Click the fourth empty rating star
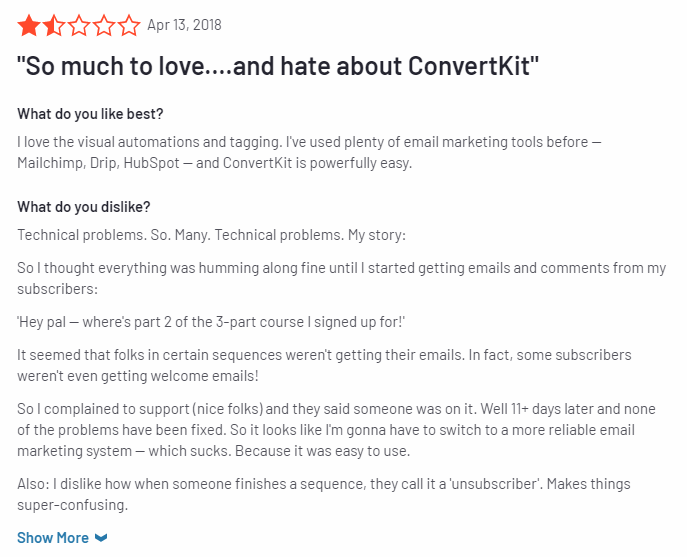 [x=104, y=25]
